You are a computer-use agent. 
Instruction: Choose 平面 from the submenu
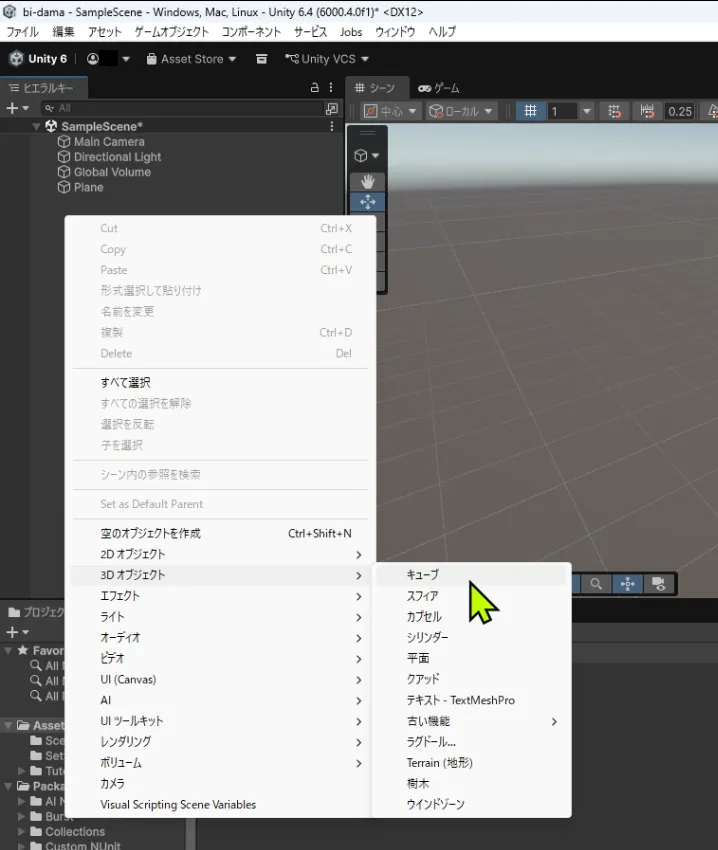pyautogui.click(x=471, y=658)
